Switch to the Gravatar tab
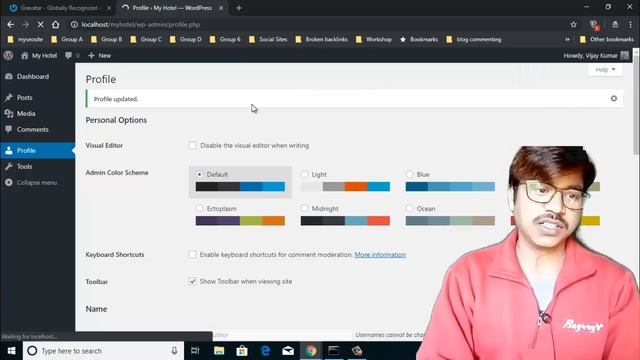The image size is (640, 360). tap(59, 8)
